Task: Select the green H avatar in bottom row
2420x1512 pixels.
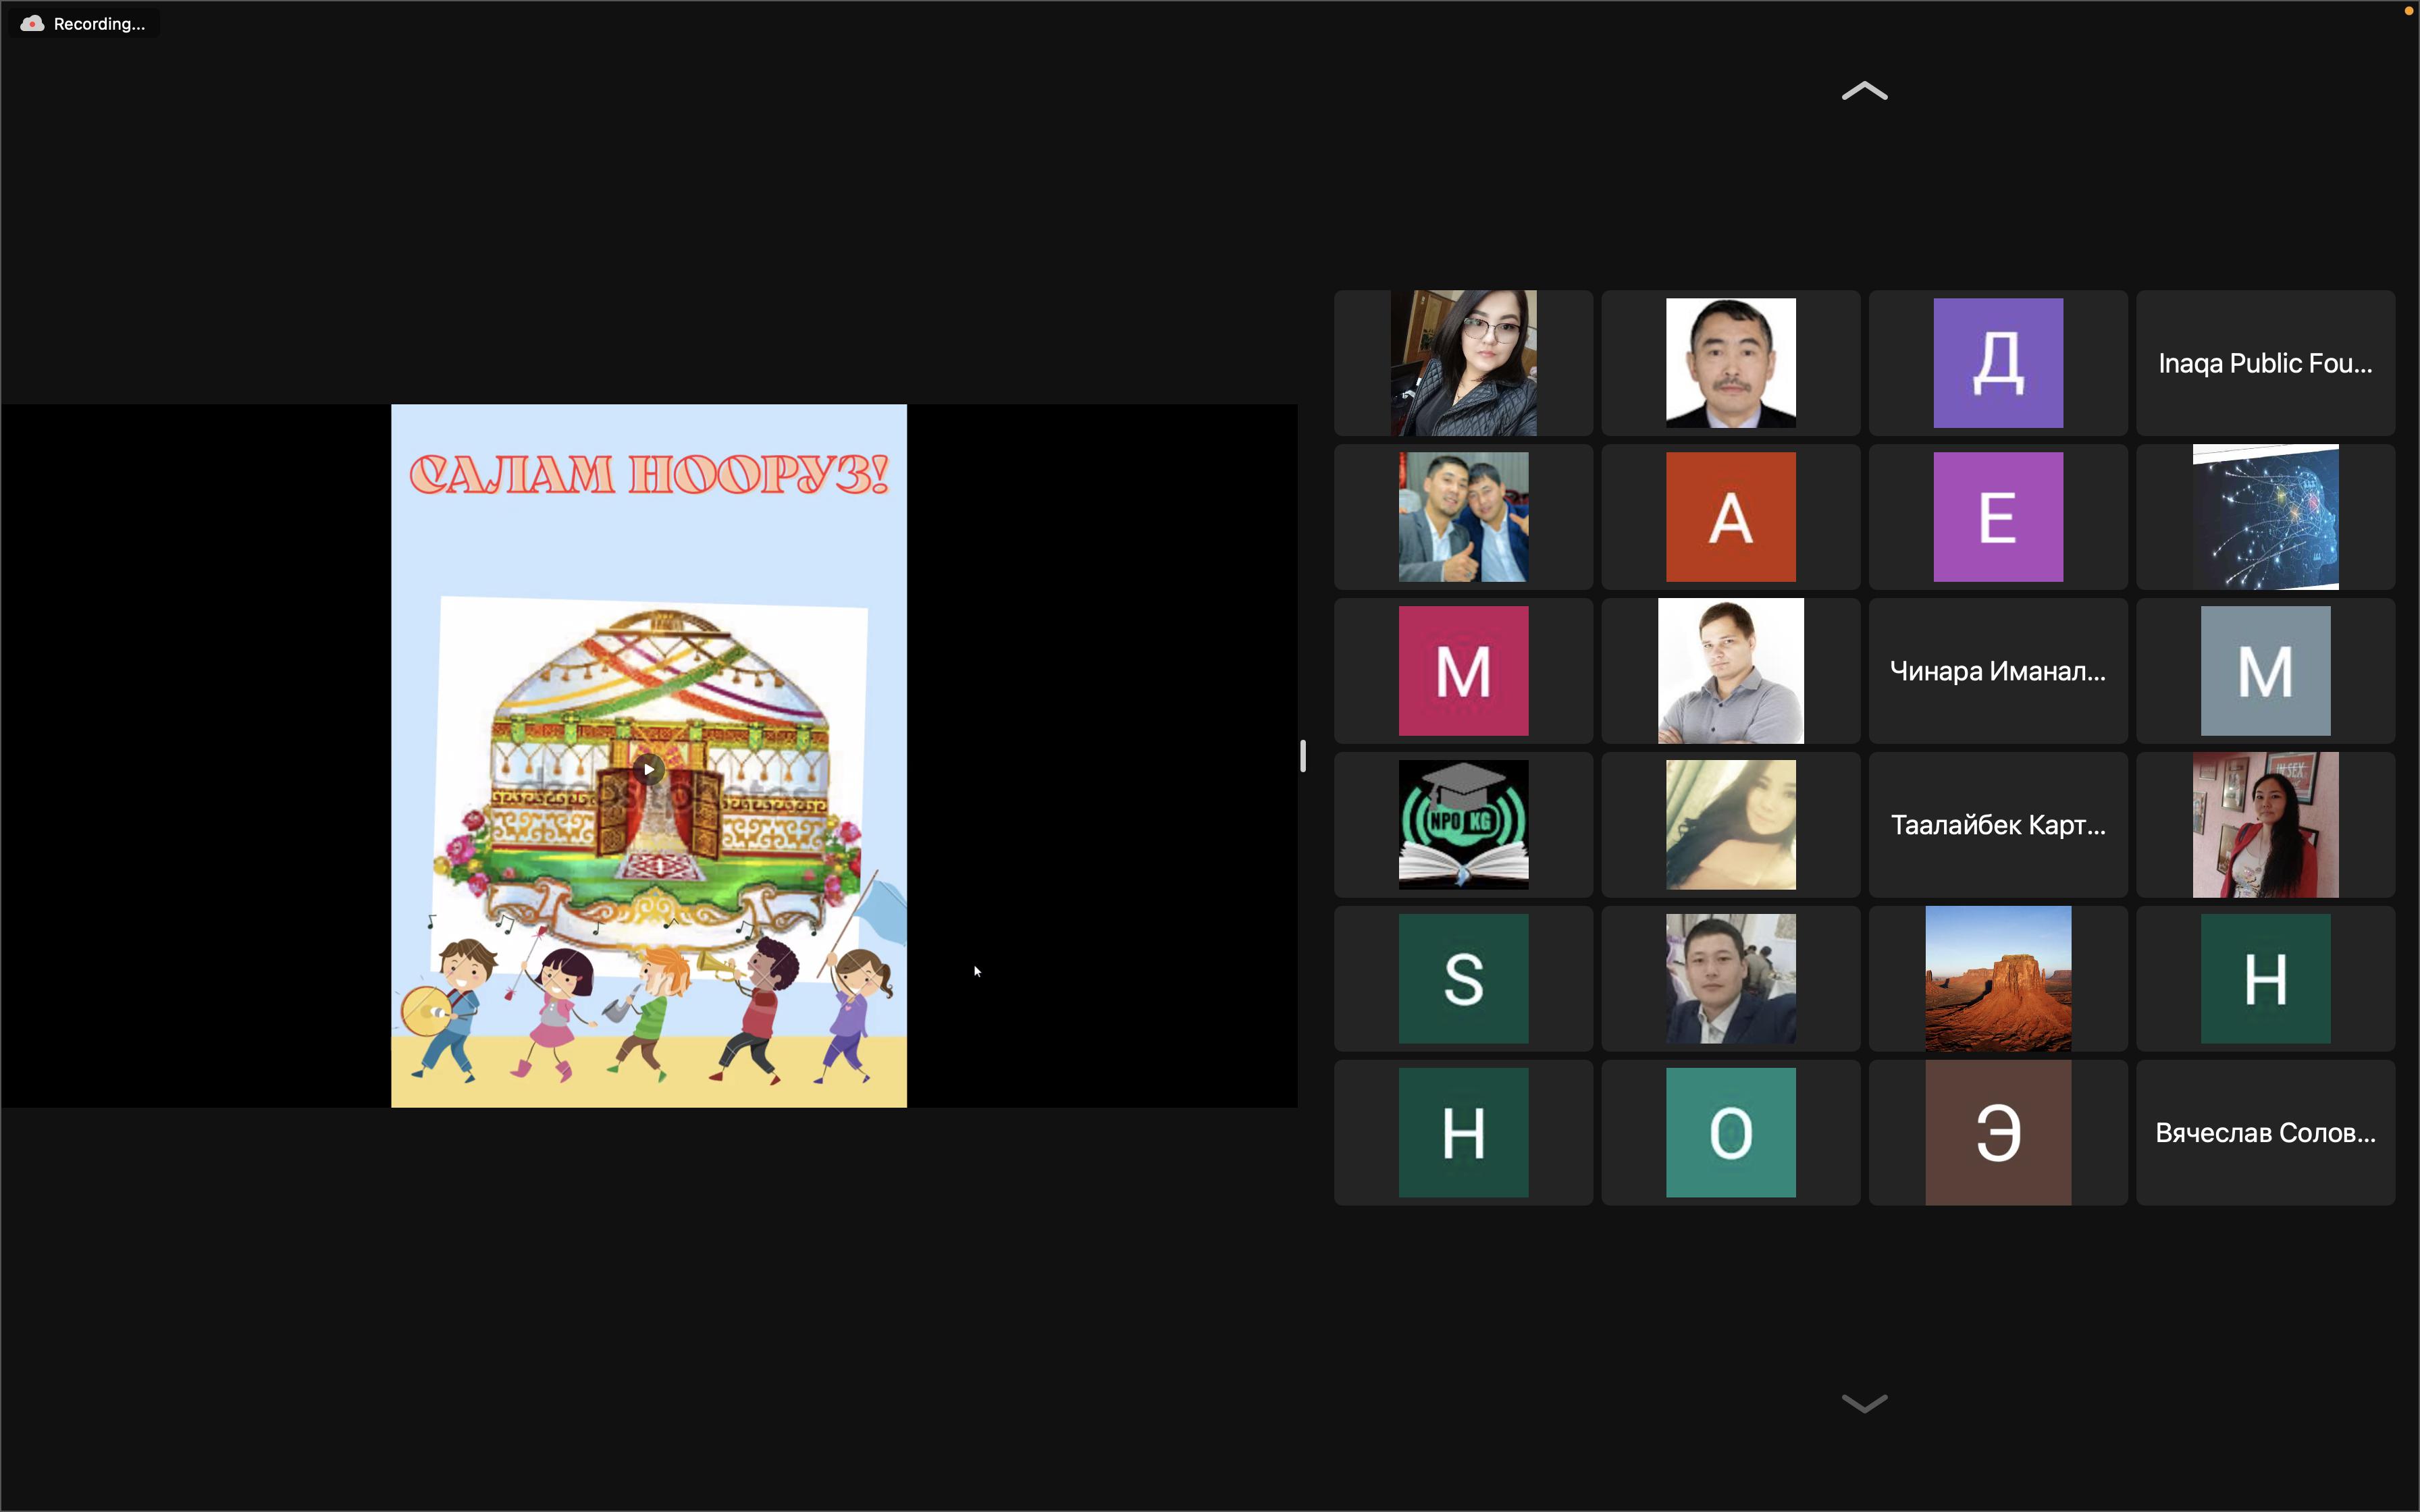Action: click(x=1463, y=1133)
